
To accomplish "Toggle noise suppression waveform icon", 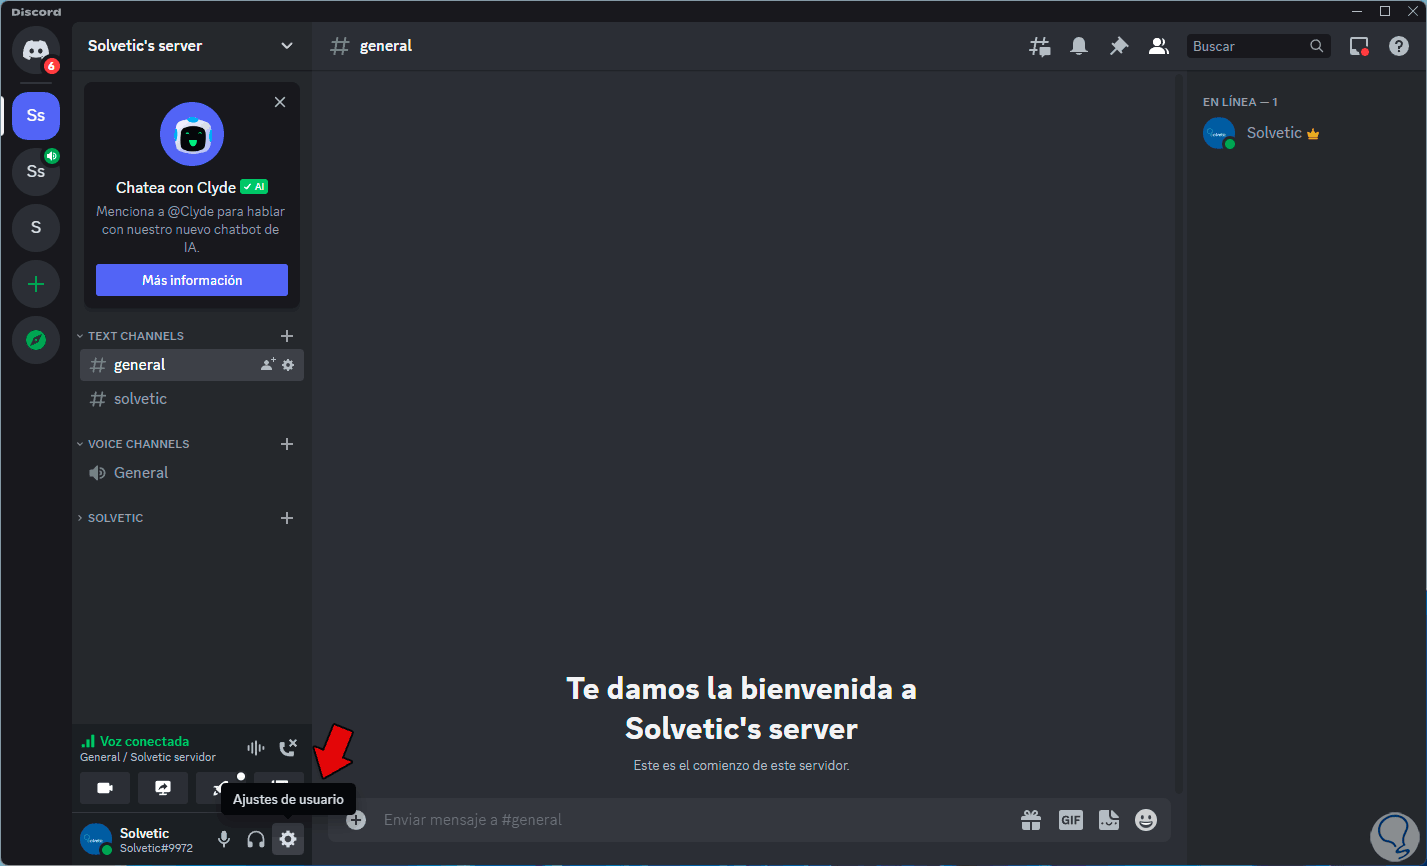I will [256, 747].
